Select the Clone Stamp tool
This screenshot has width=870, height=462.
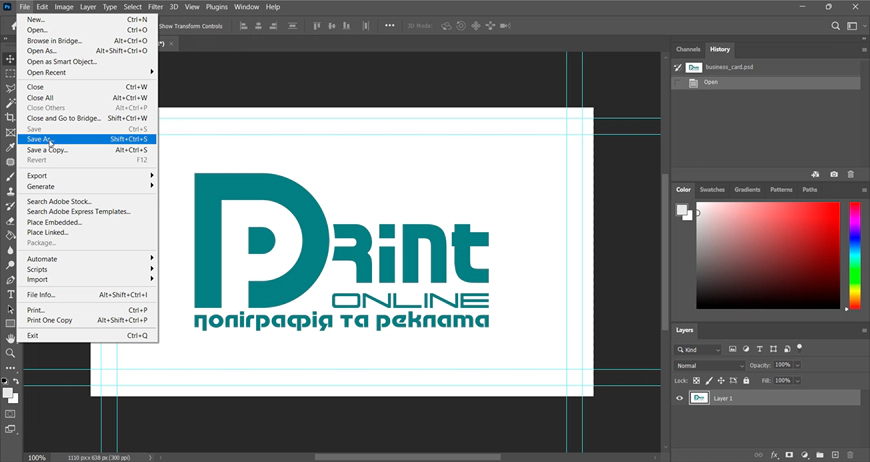pyautogui.click(x=10, y=191)
